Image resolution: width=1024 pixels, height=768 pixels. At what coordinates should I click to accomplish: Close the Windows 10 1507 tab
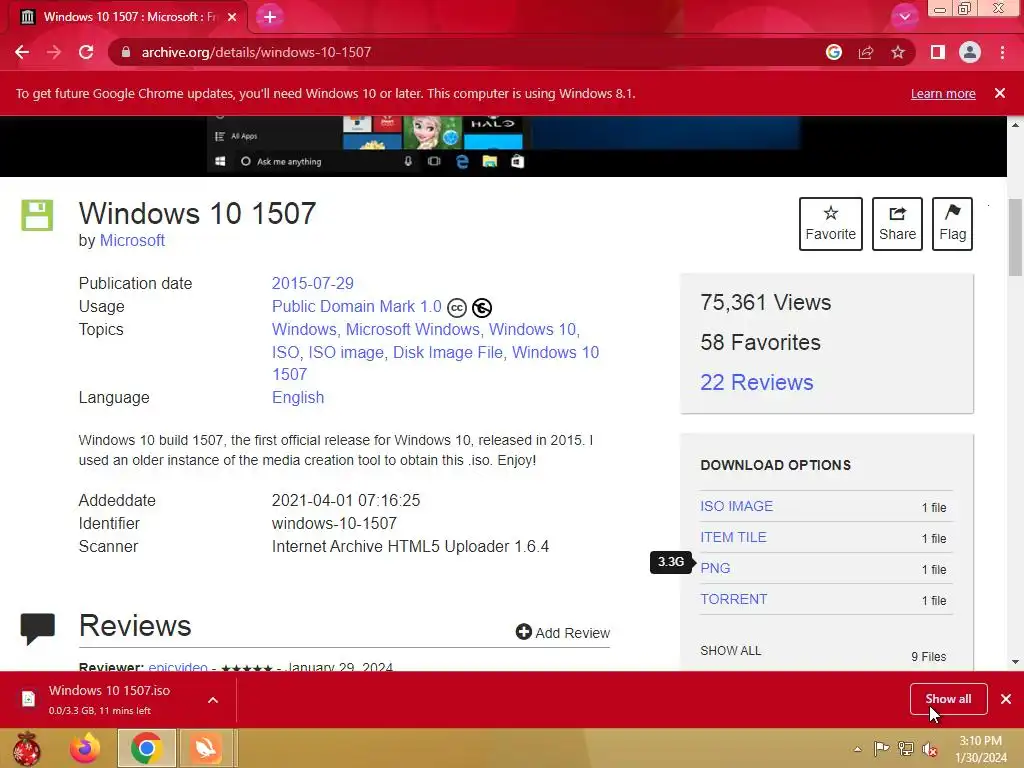(x=232, y=17)
